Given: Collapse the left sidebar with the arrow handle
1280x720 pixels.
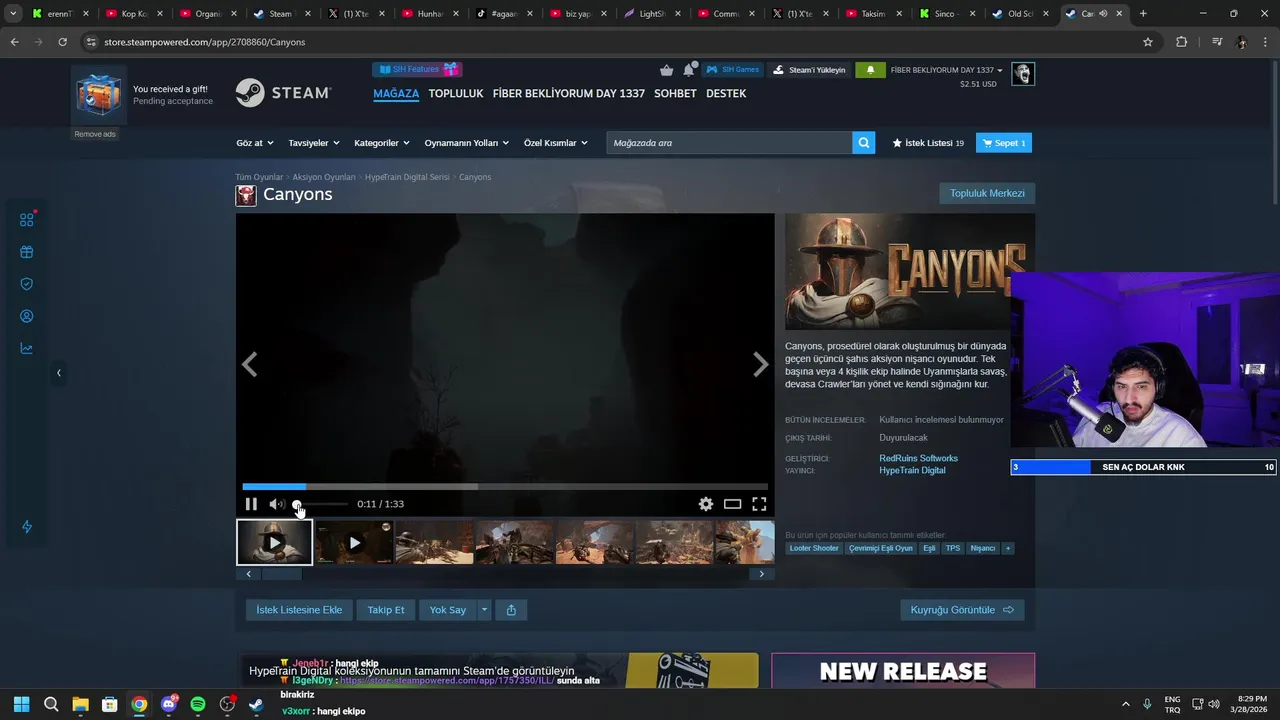Looking at the screenshot, I should 58,373.
